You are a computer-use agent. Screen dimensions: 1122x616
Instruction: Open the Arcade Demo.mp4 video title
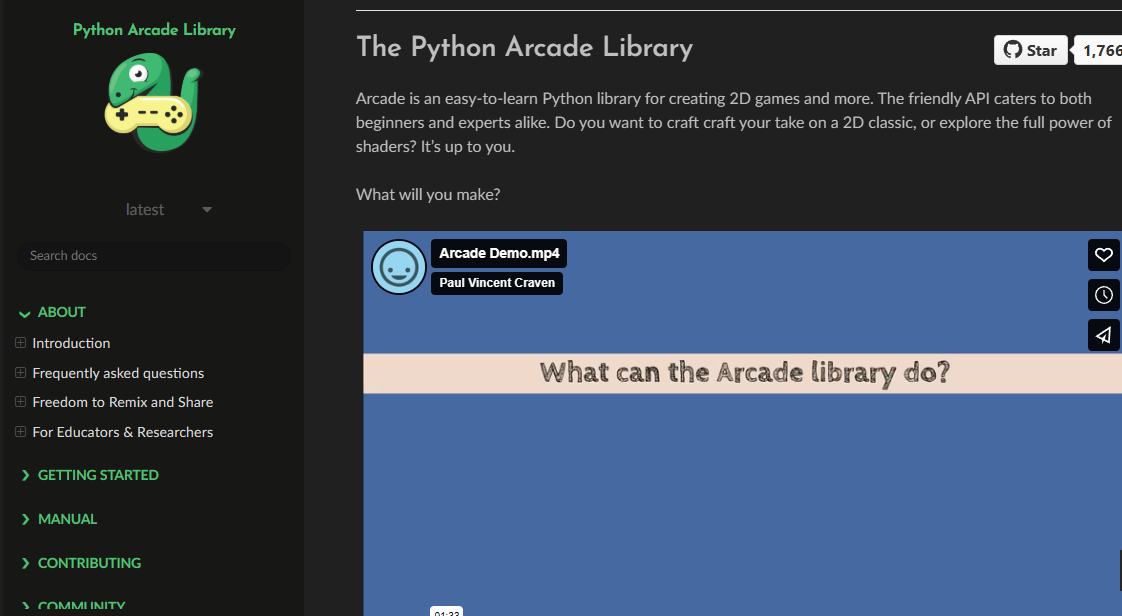click(x=499, y=254)
